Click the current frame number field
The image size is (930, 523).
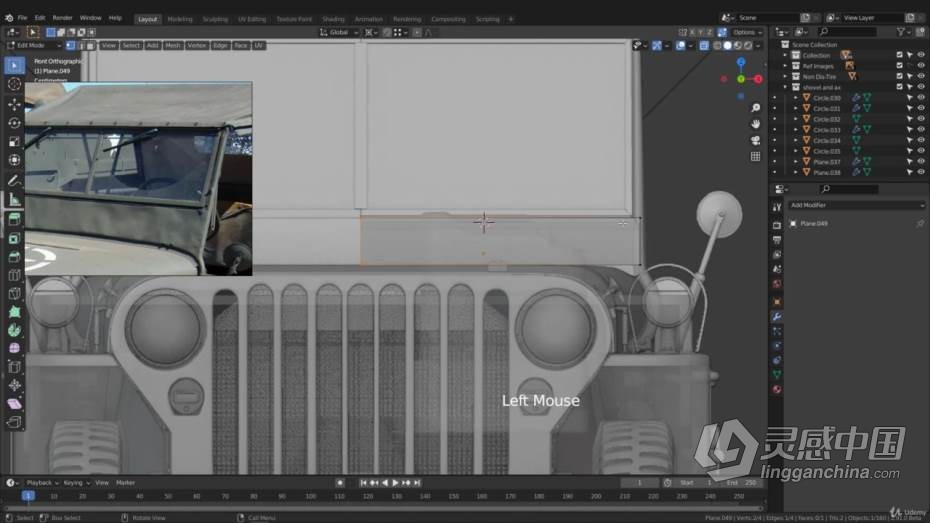639,483
